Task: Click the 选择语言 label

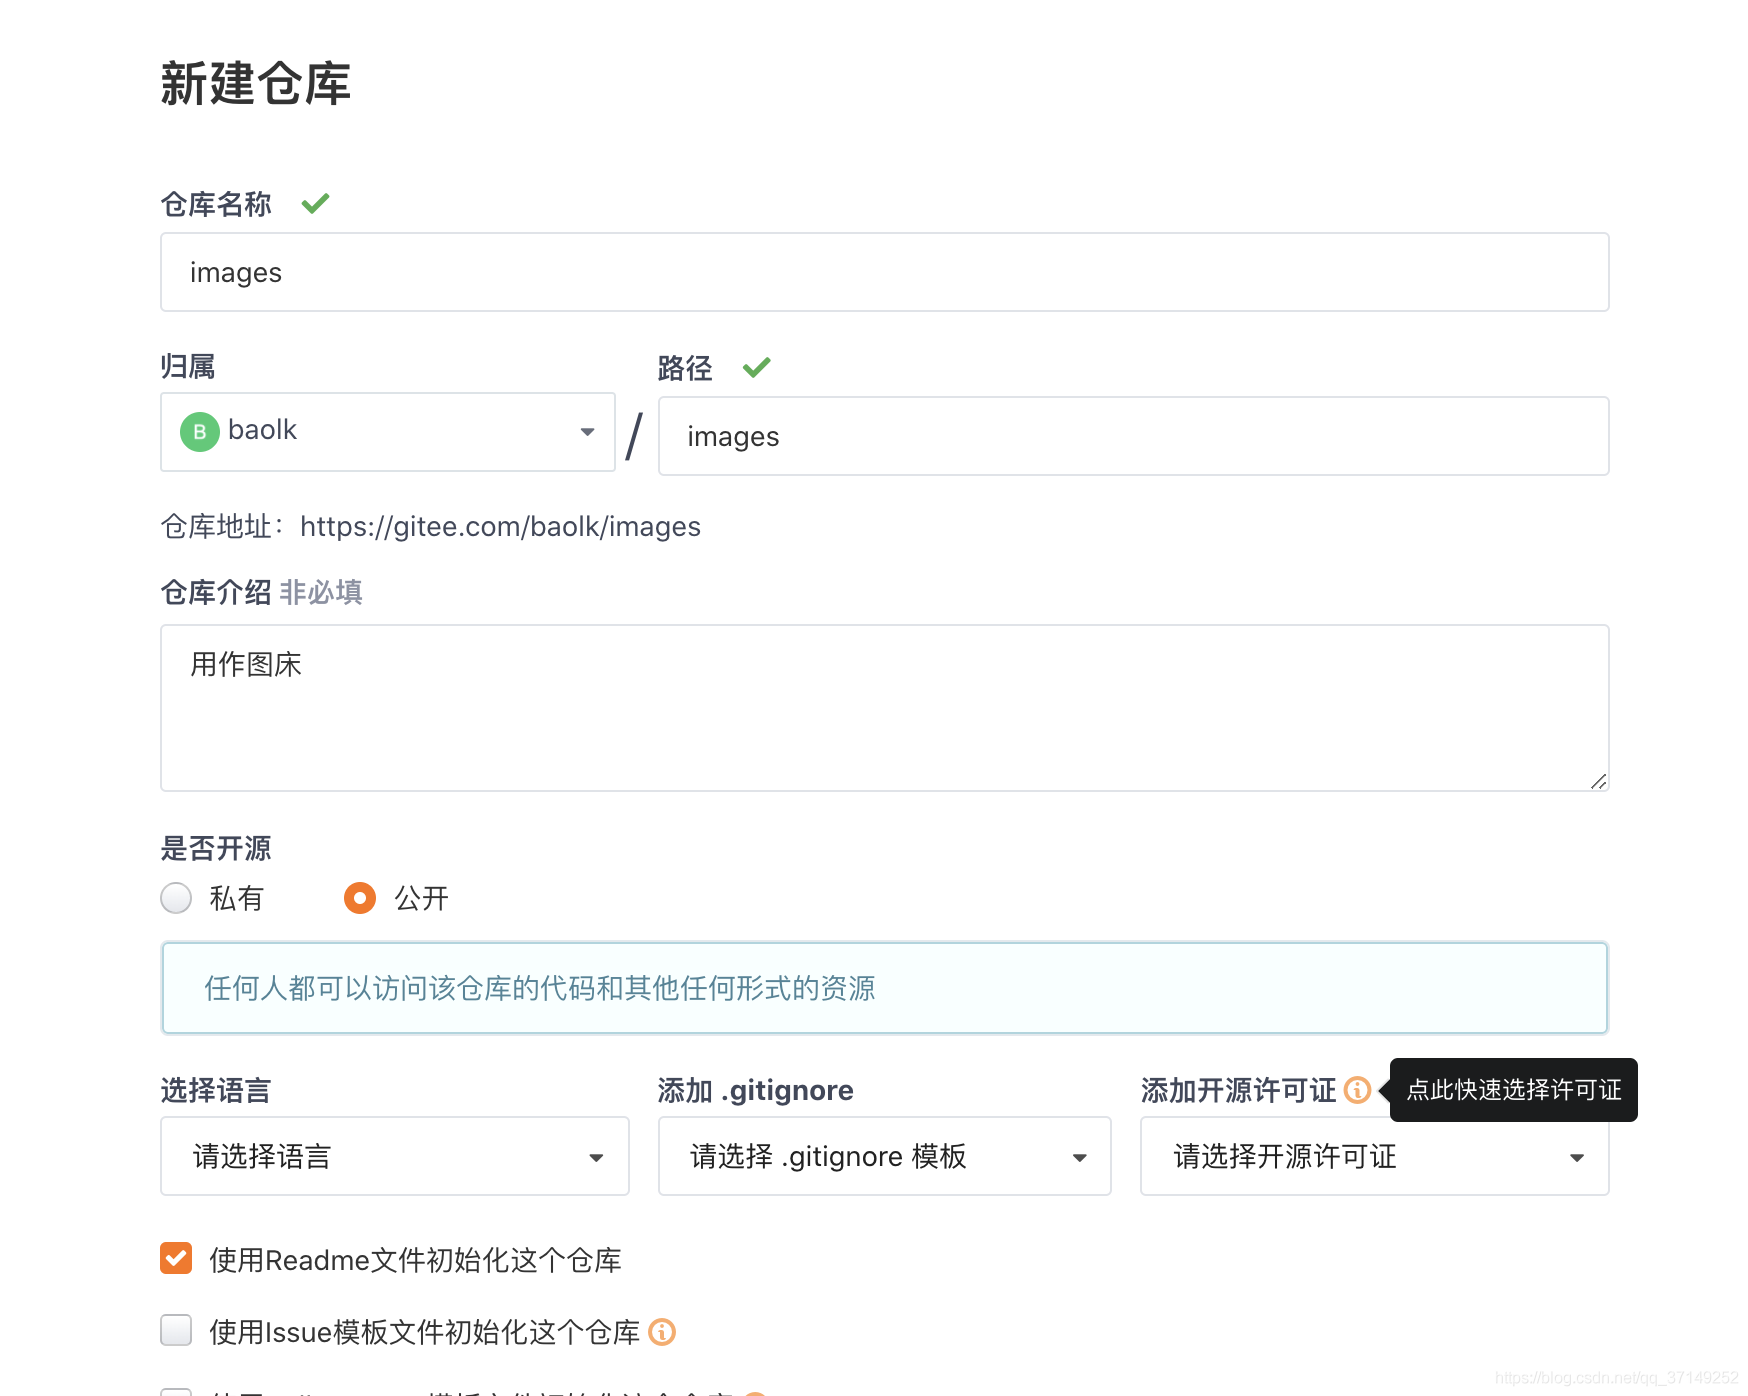Action: [x=216, y=1091]
